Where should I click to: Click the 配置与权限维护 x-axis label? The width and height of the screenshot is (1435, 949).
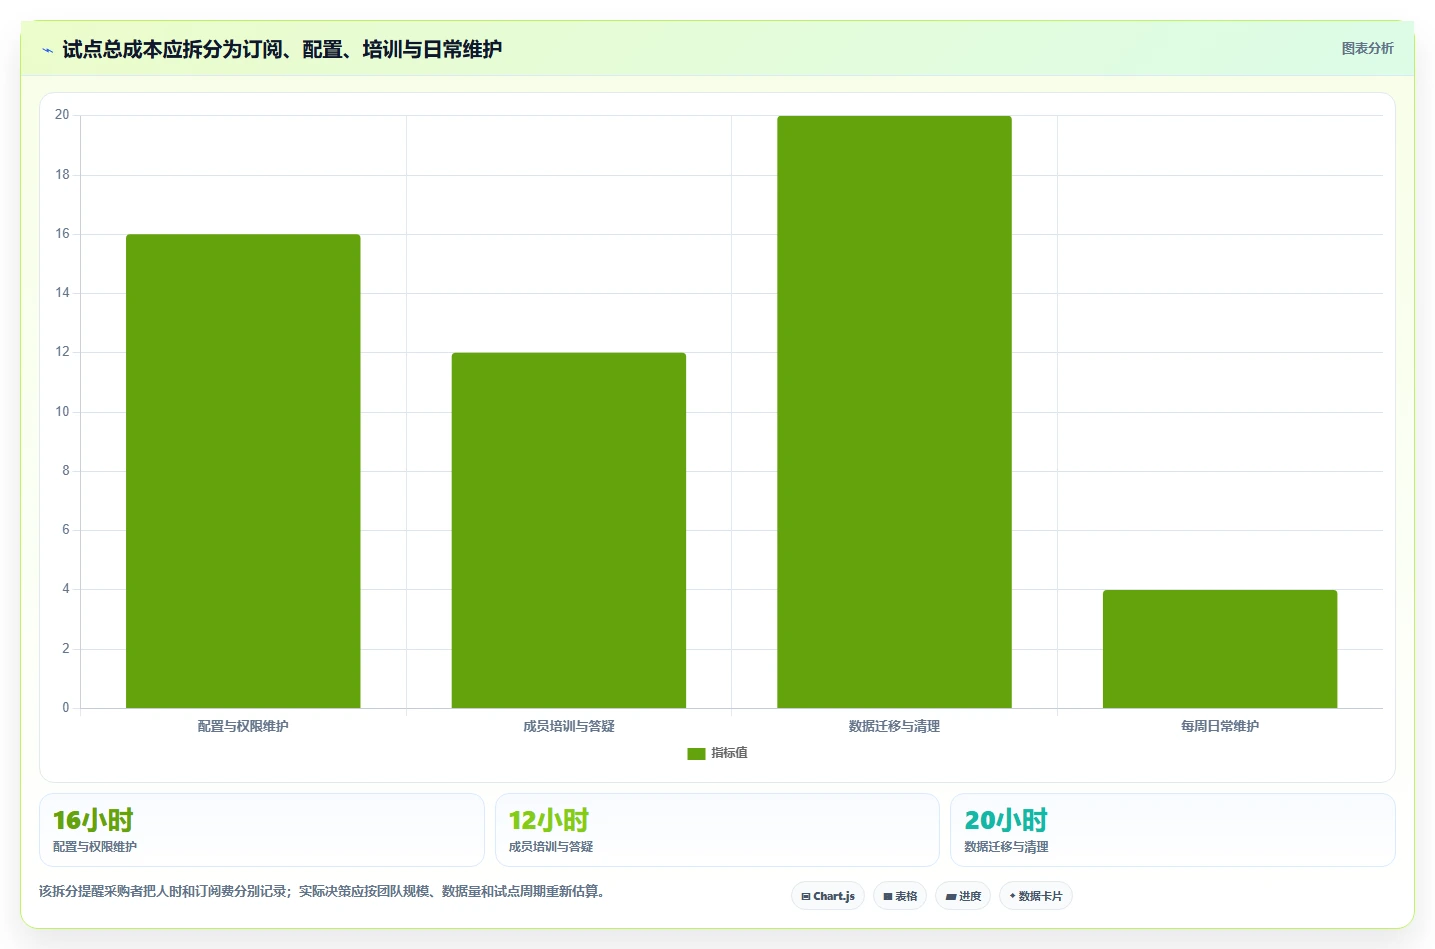pyautogui.click(x=243, y=726)
